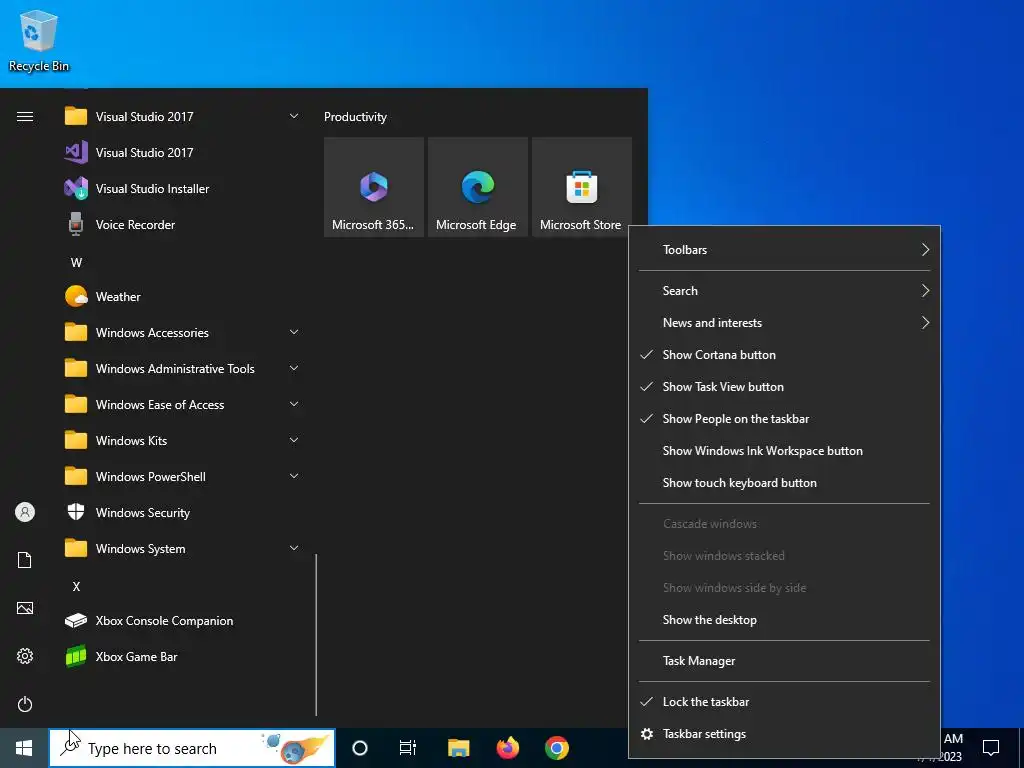Expand Windows PowerShell folder
The width and height of the screenshot is (1024, 768).
183,476
